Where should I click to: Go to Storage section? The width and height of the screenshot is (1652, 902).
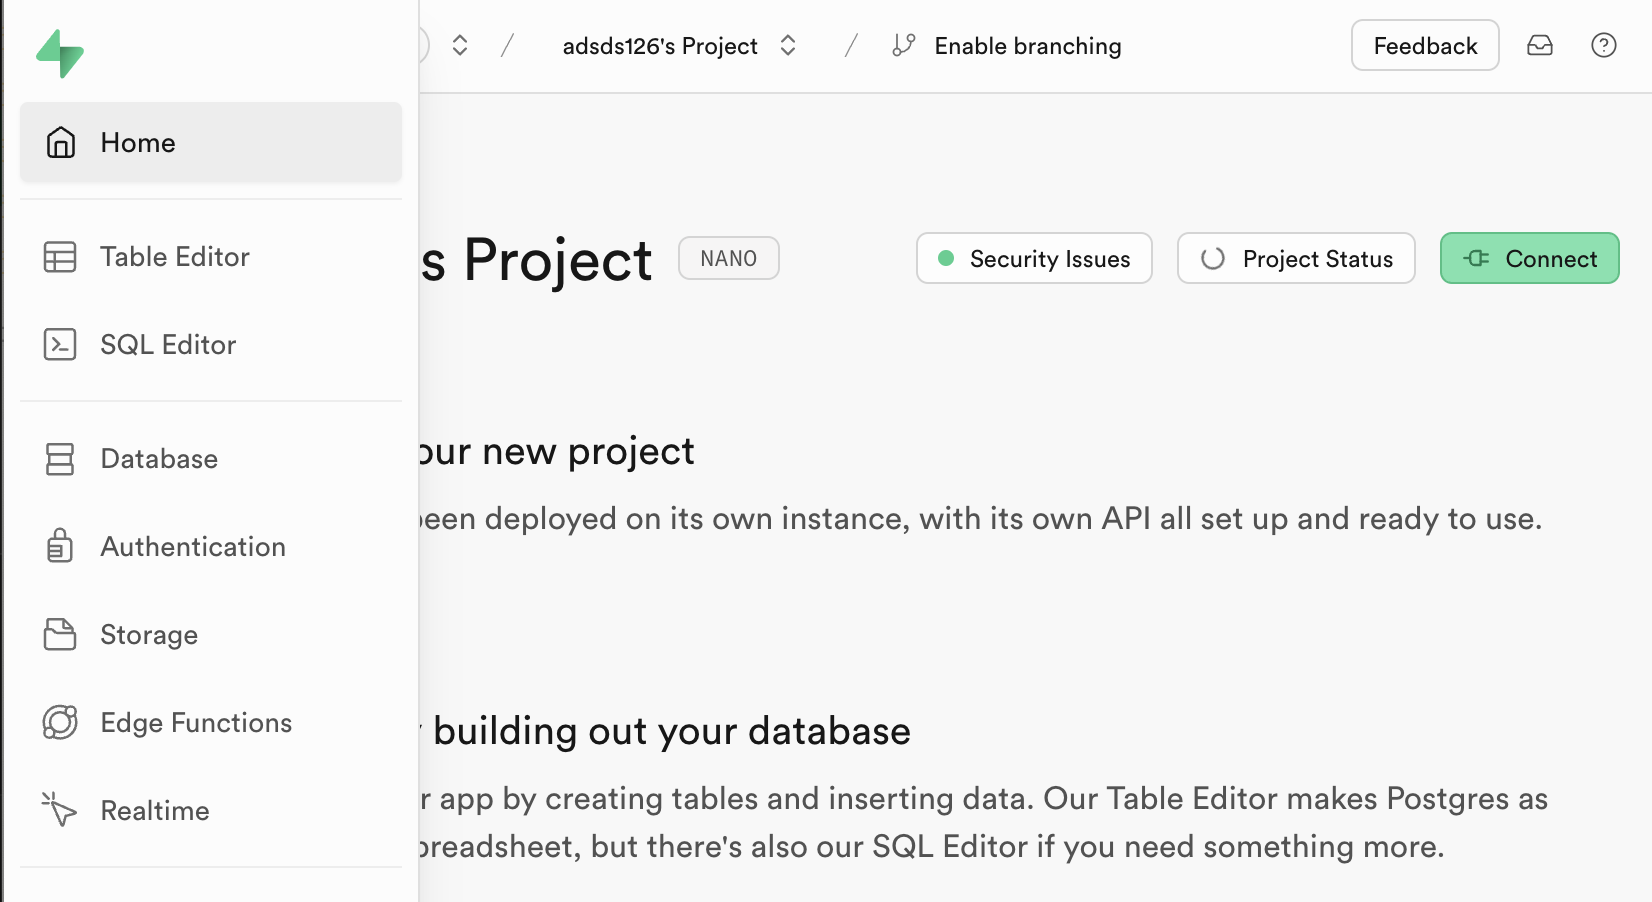[211, 634]
